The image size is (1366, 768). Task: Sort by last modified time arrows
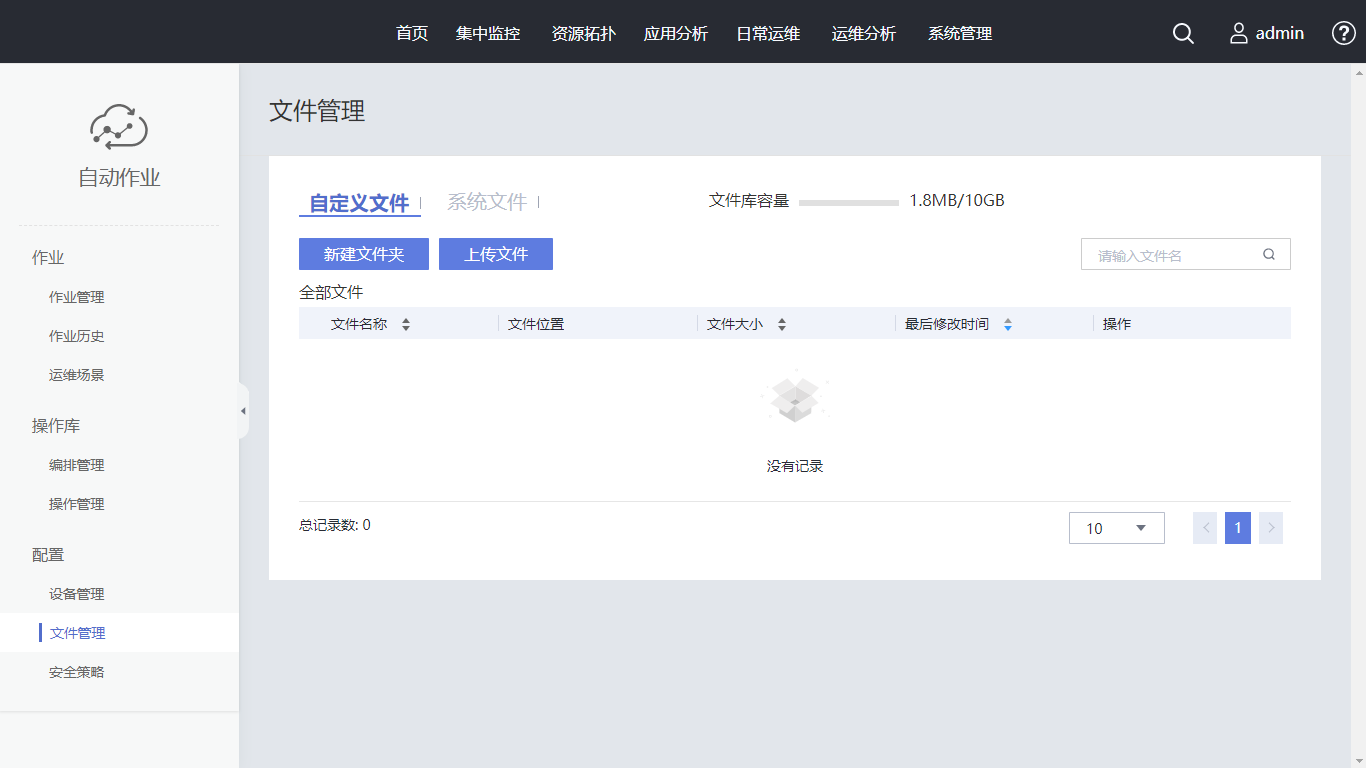[x=1008, y=324]
